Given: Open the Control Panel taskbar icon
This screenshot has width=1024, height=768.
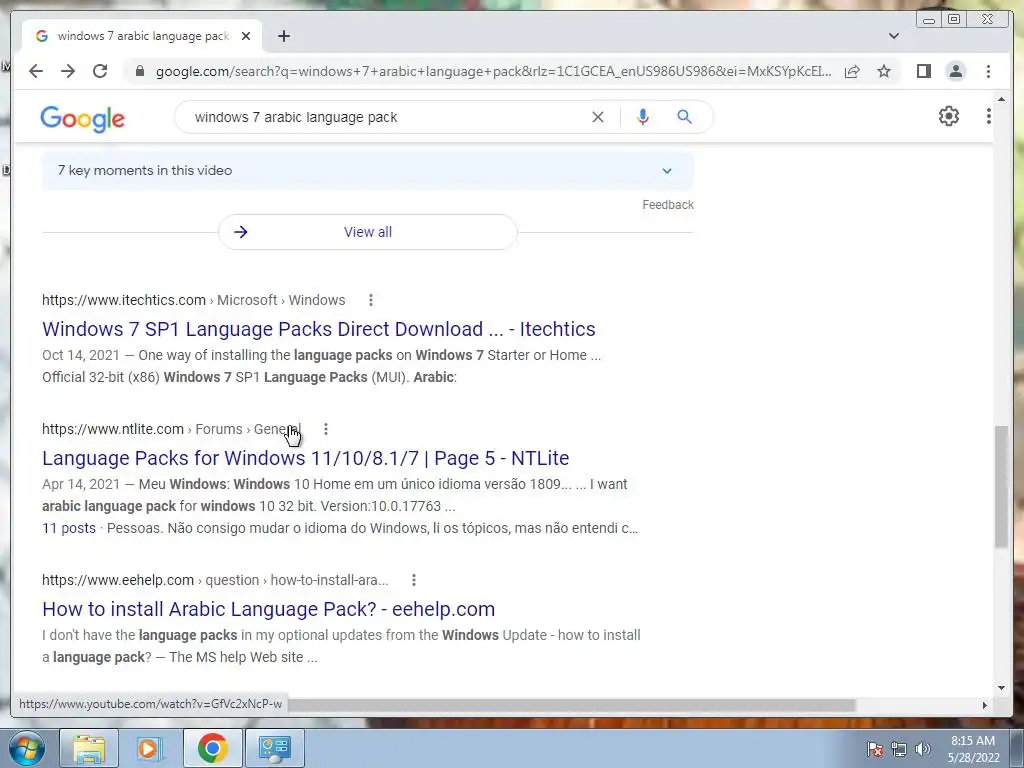Looking at the screenshot, I should pyautogui.click(x=274, y=748).
